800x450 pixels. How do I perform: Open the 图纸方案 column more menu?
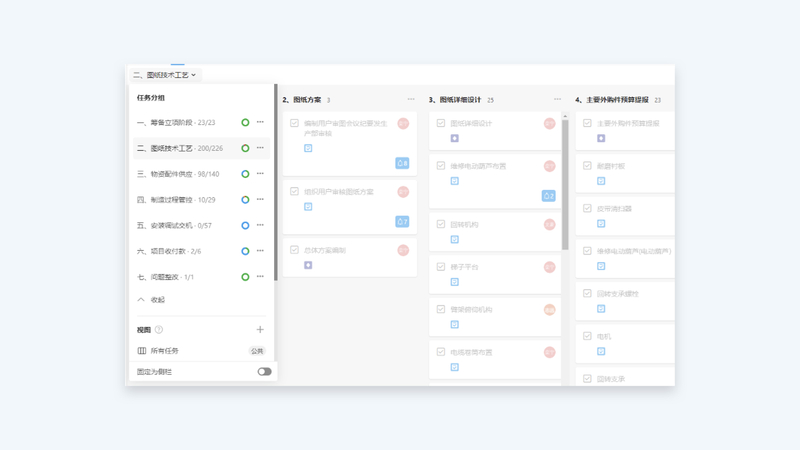click(x=411, y=100)
